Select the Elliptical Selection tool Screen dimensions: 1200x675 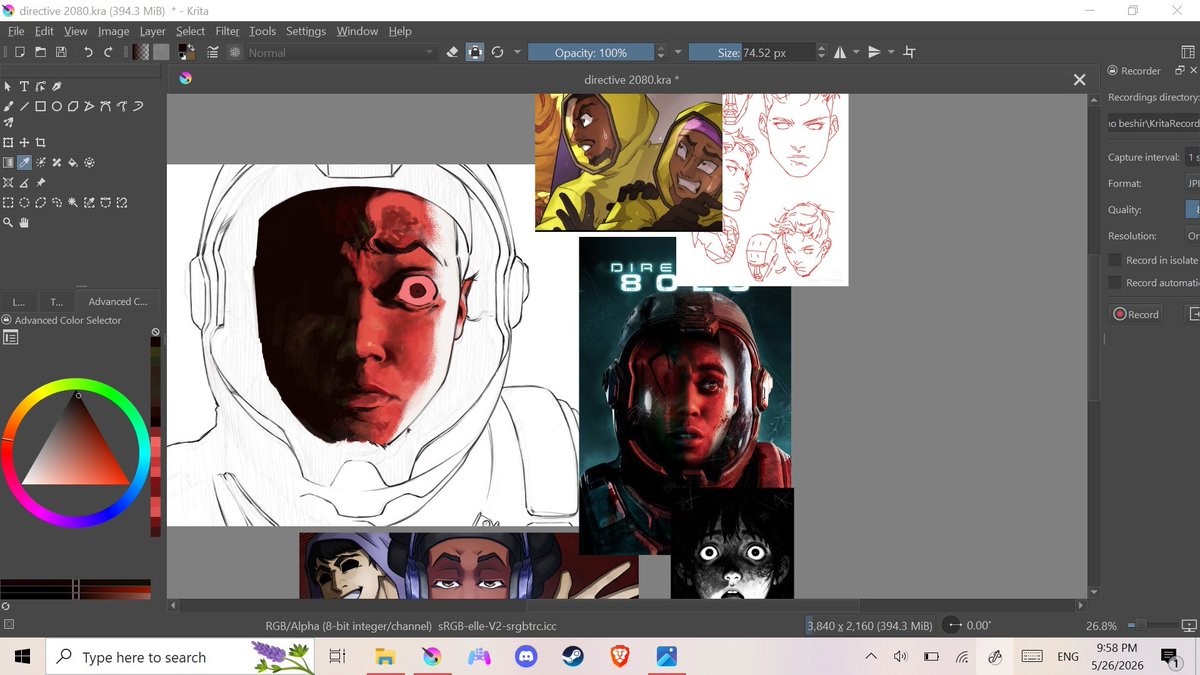point(24,203)
